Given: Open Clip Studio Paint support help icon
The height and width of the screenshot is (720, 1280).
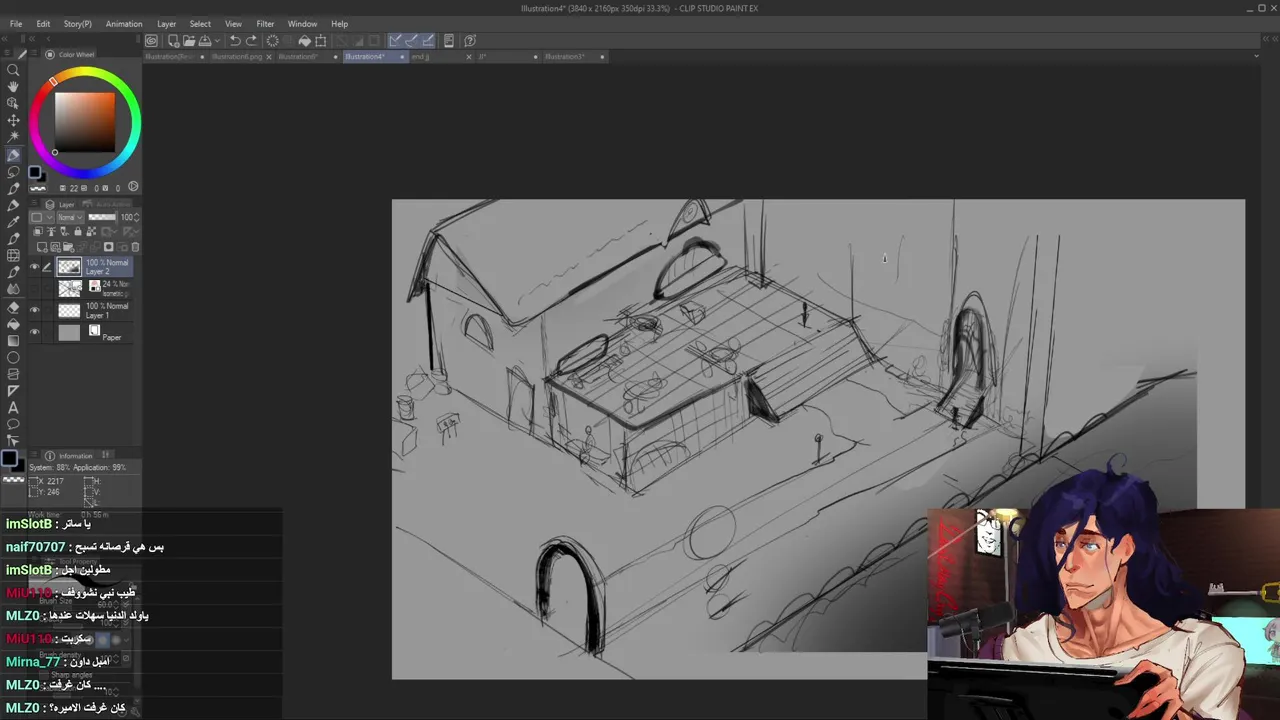Looking at the screenshot, I should coord(470,41).
